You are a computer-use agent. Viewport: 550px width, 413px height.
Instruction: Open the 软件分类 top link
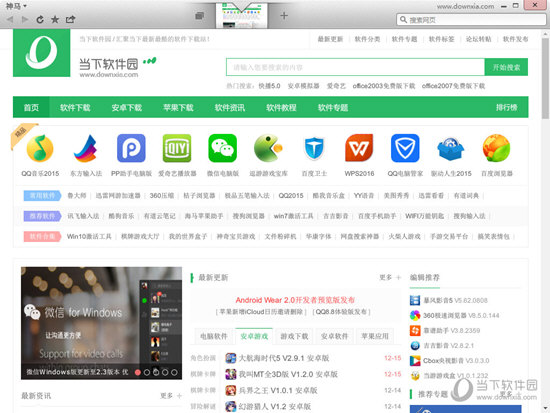[367, 39]
